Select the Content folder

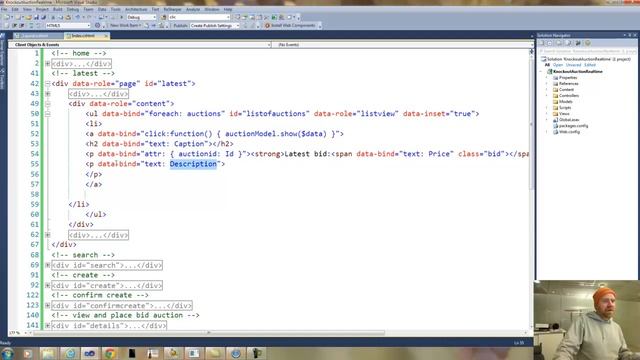click(x=563, y=89)
